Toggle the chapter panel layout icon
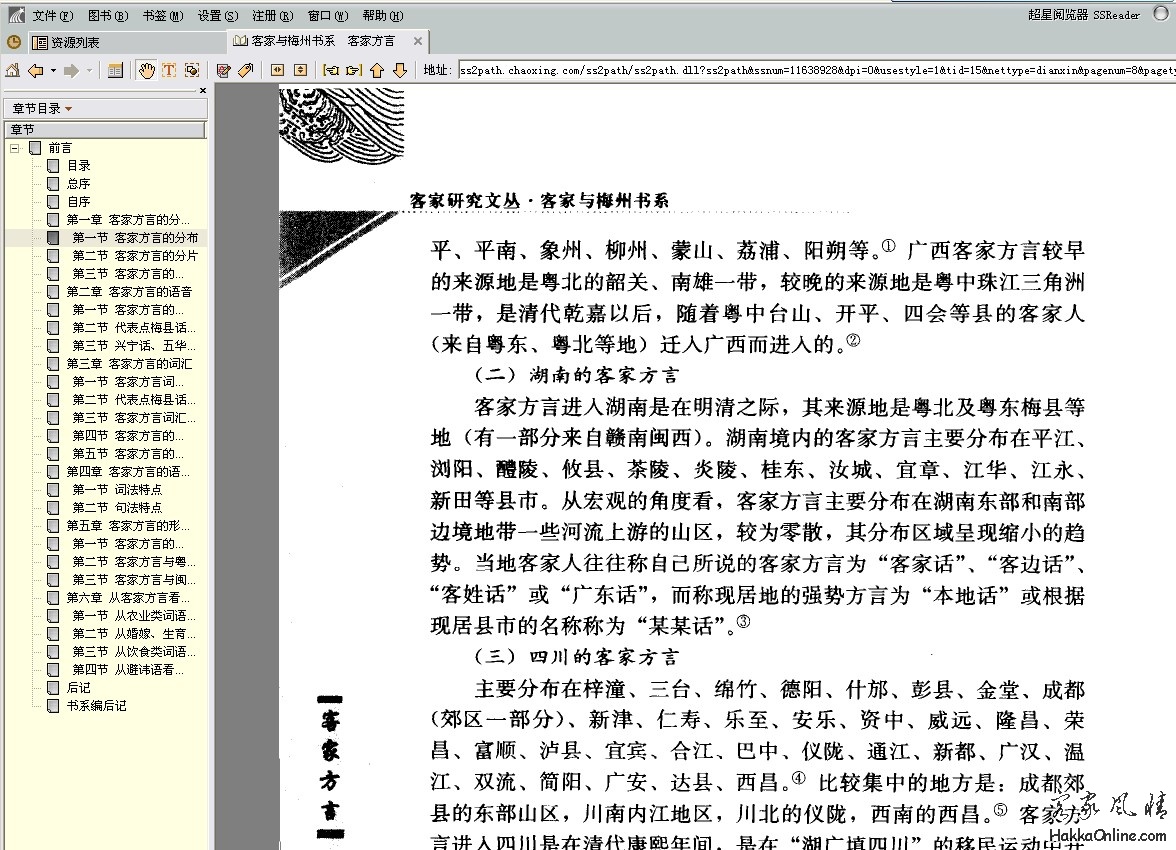Viewport: 1176px width, 850px height. pyautogui.click(x=115, y=70)
